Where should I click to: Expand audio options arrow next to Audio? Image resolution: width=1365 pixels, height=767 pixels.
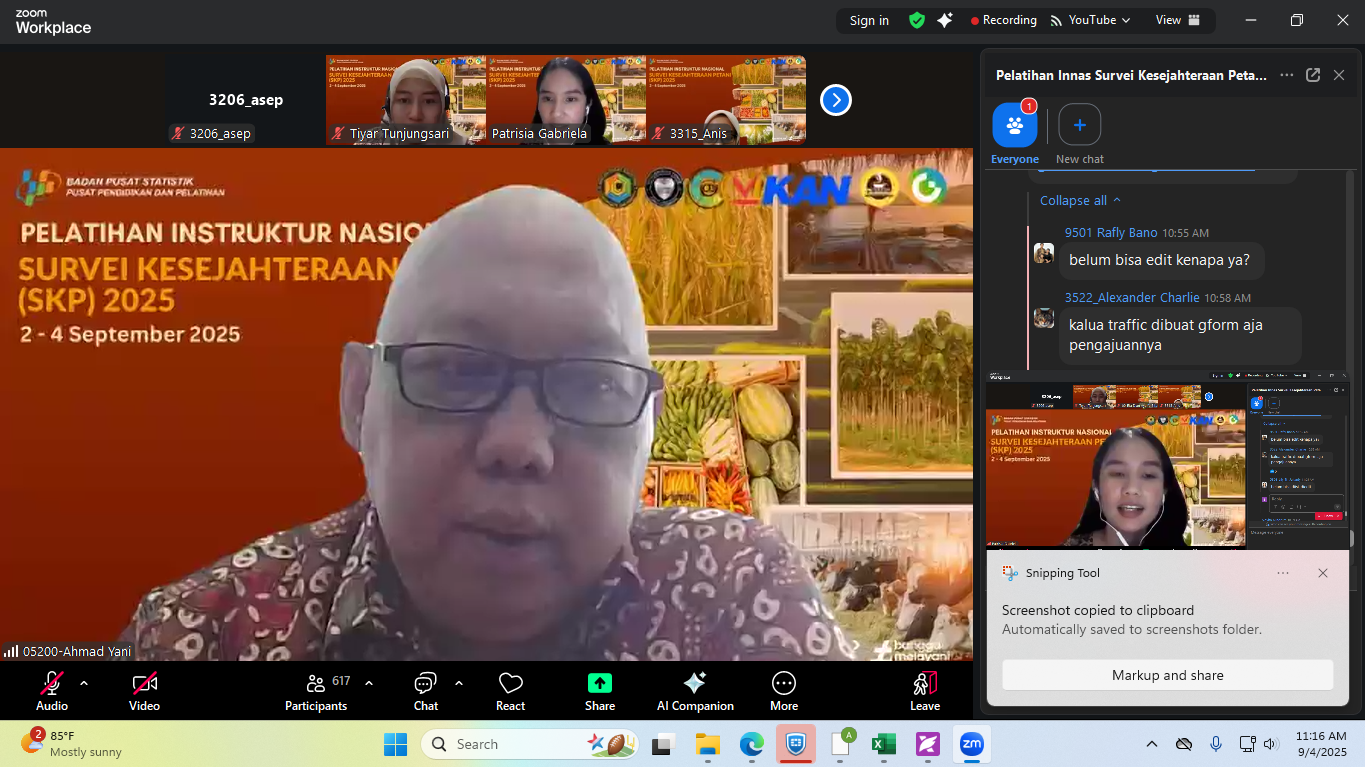click(x=84, y=683)
